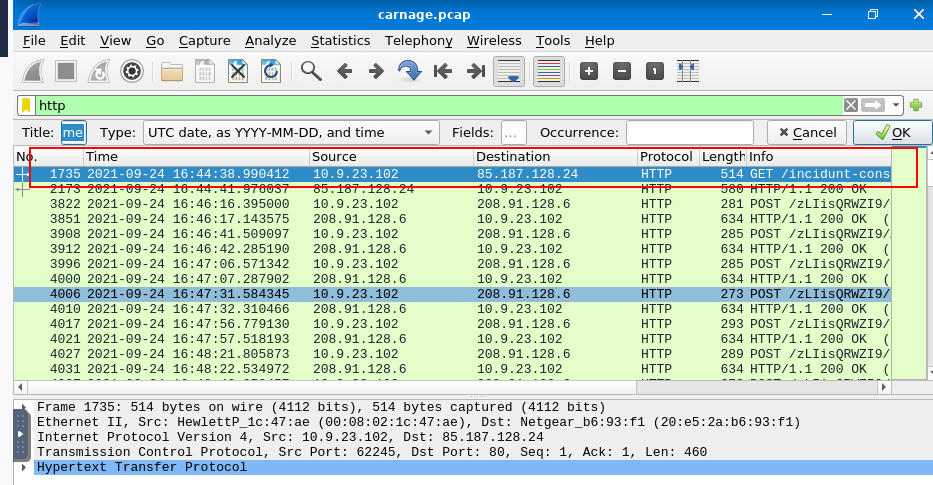Click the Find packet magnifier icon
The height and width of the screenshot is (485, 933).
[311, 71]
